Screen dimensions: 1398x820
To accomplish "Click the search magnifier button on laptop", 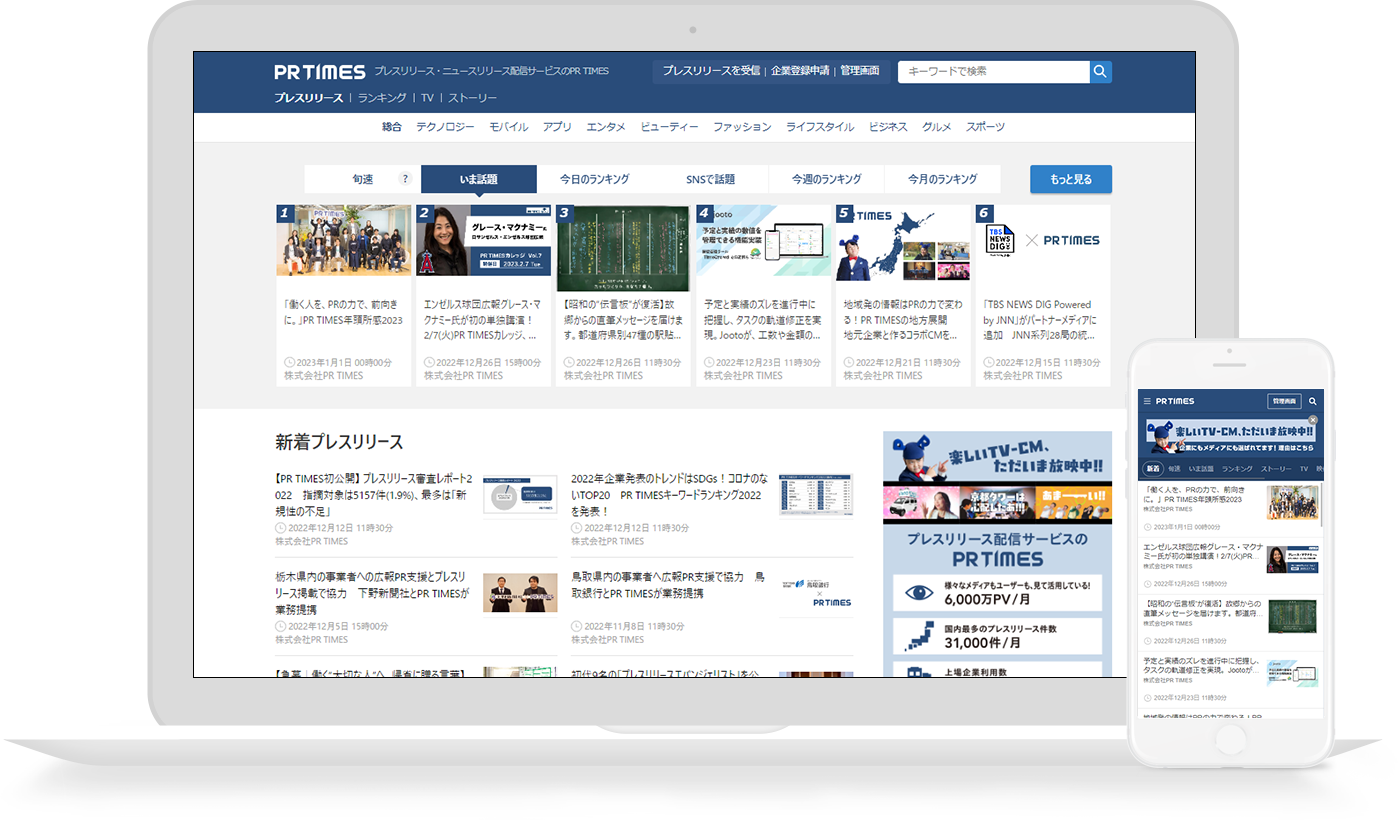I will [1100, 72].
